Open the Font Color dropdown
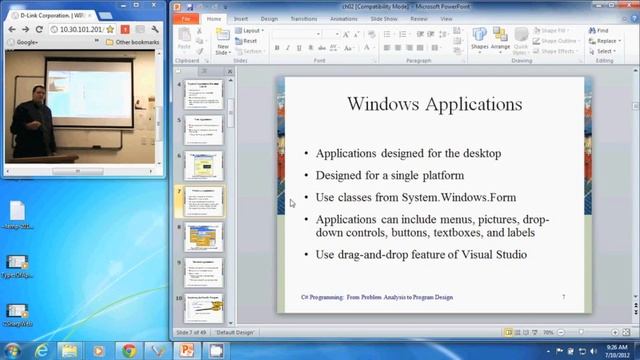Screen dimensions: 640x360 click(369, 48)
